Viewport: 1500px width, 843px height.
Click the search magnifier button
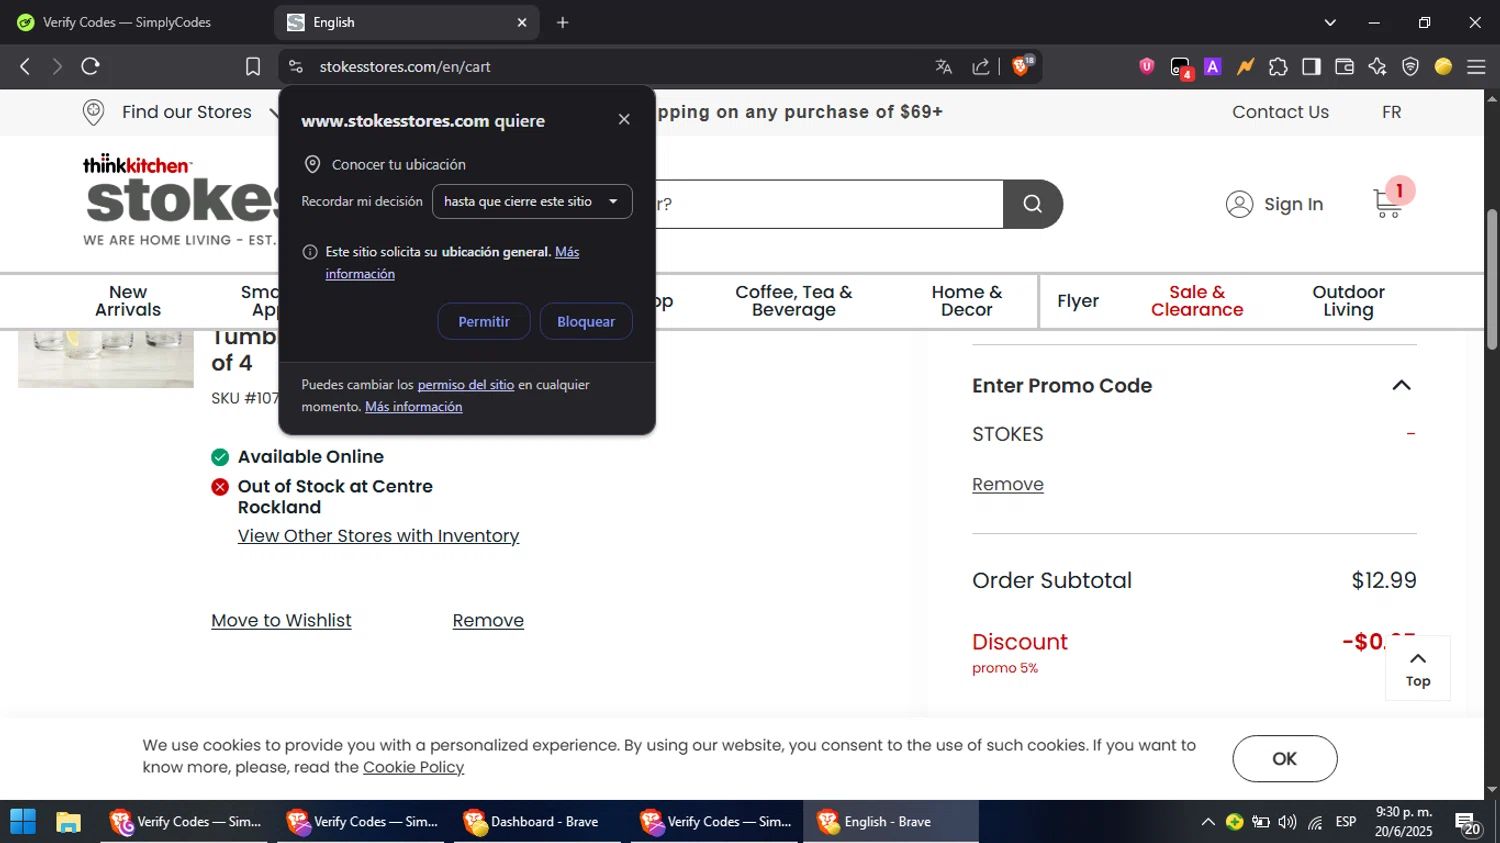[1033, 204]
